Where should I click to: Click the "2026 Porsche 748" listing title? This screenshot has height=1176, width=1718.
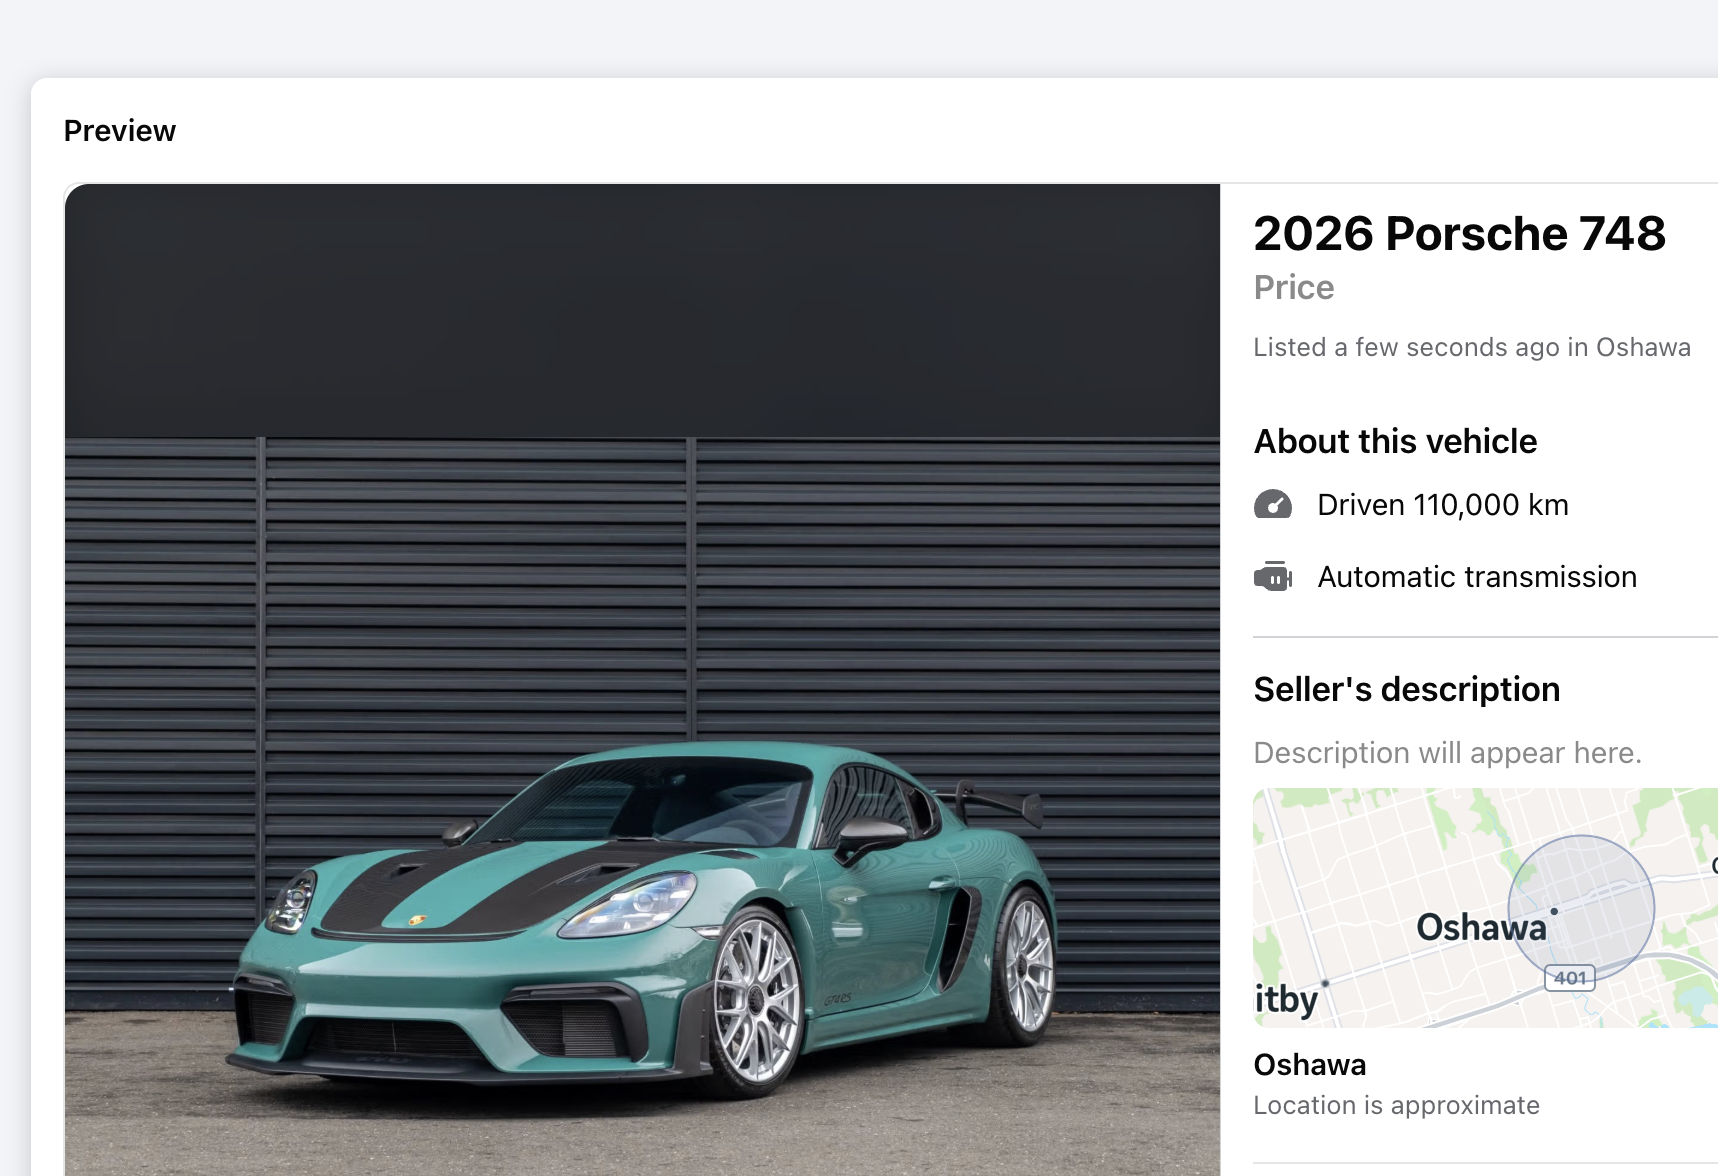(1459, 234)
